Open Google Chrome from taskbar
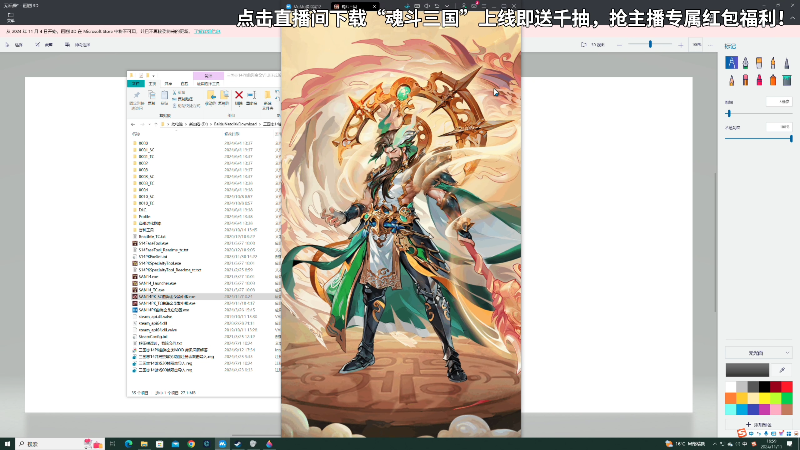The image size is (800, 450). 191,444
